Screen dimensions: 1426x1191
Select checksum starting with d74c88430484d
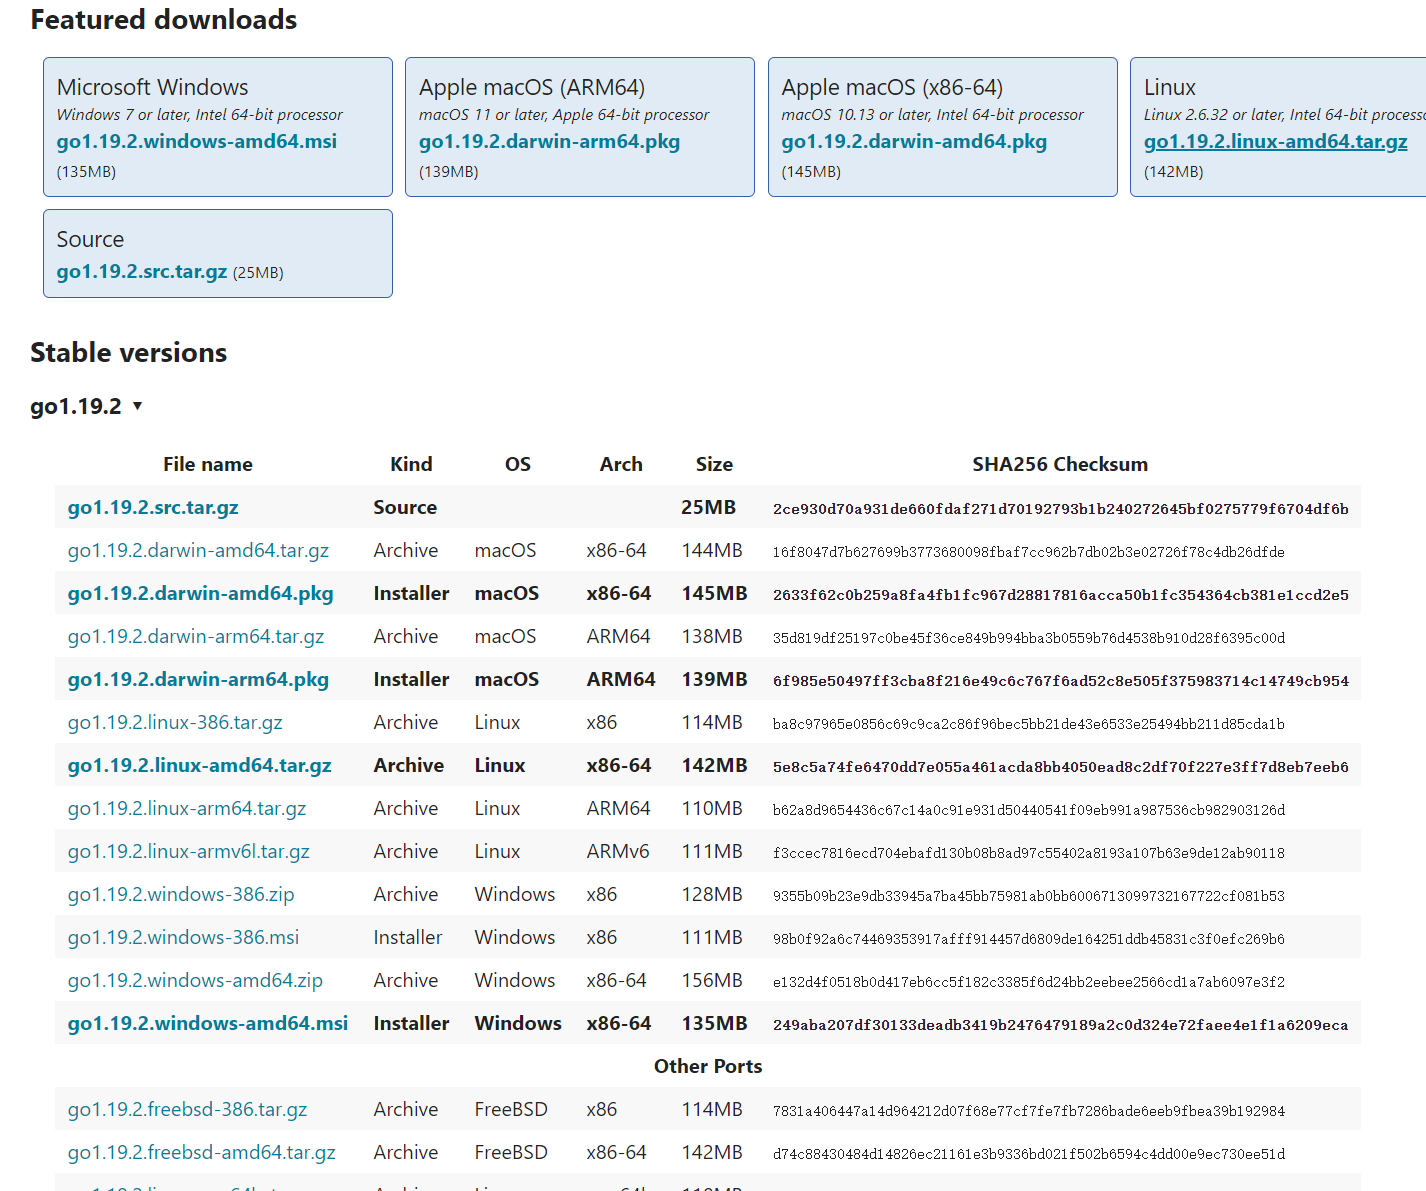1028,1154
